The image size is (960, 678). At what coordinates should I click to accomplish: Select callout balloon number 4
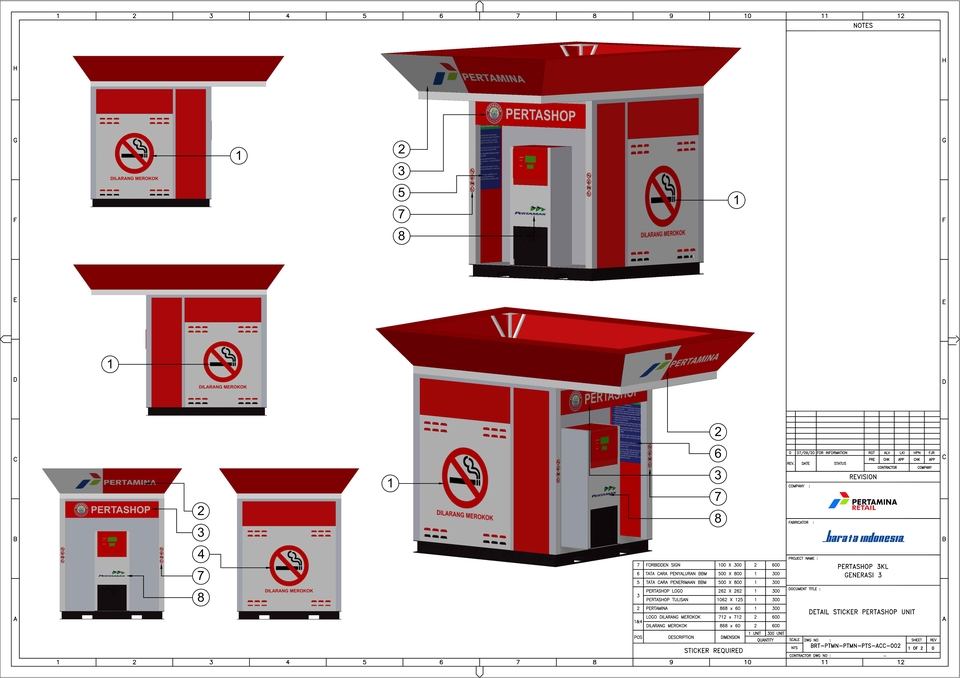click(201, 552)
